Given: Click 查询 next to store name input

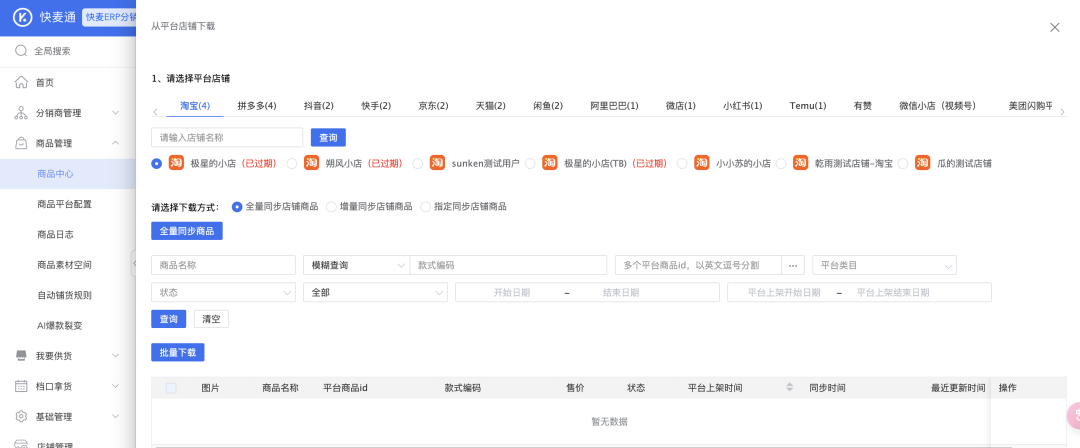Looking at the screenshot, I should (329, 137).
